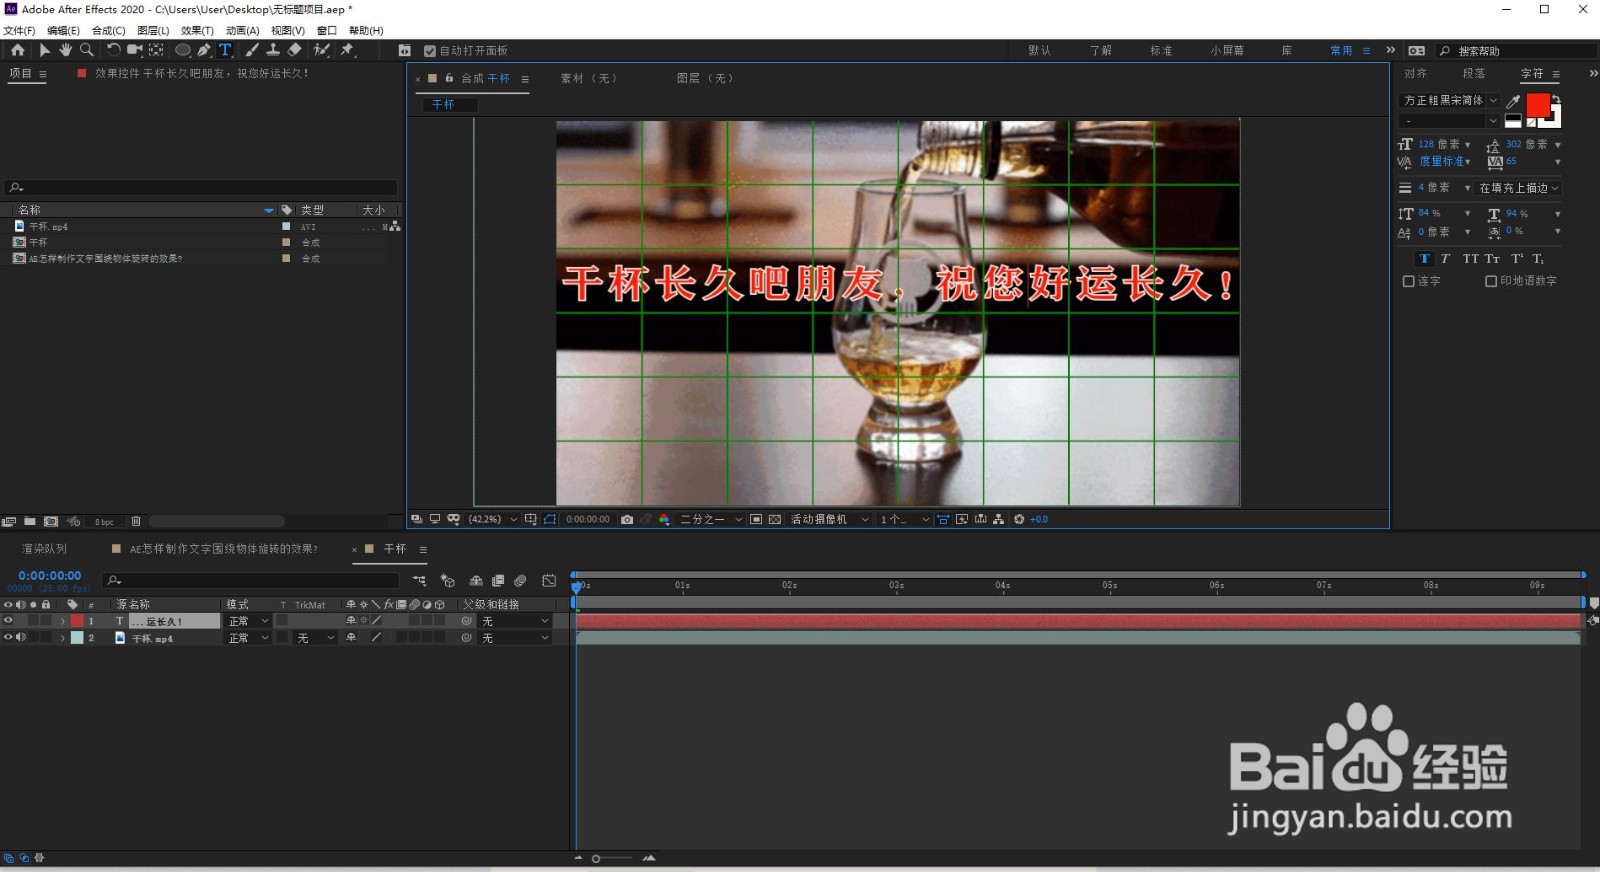Image resolution: width=1600 pixels, height=872 pixels.
Task: Create new folder icon in Project panel
Action: pos(30,521)
